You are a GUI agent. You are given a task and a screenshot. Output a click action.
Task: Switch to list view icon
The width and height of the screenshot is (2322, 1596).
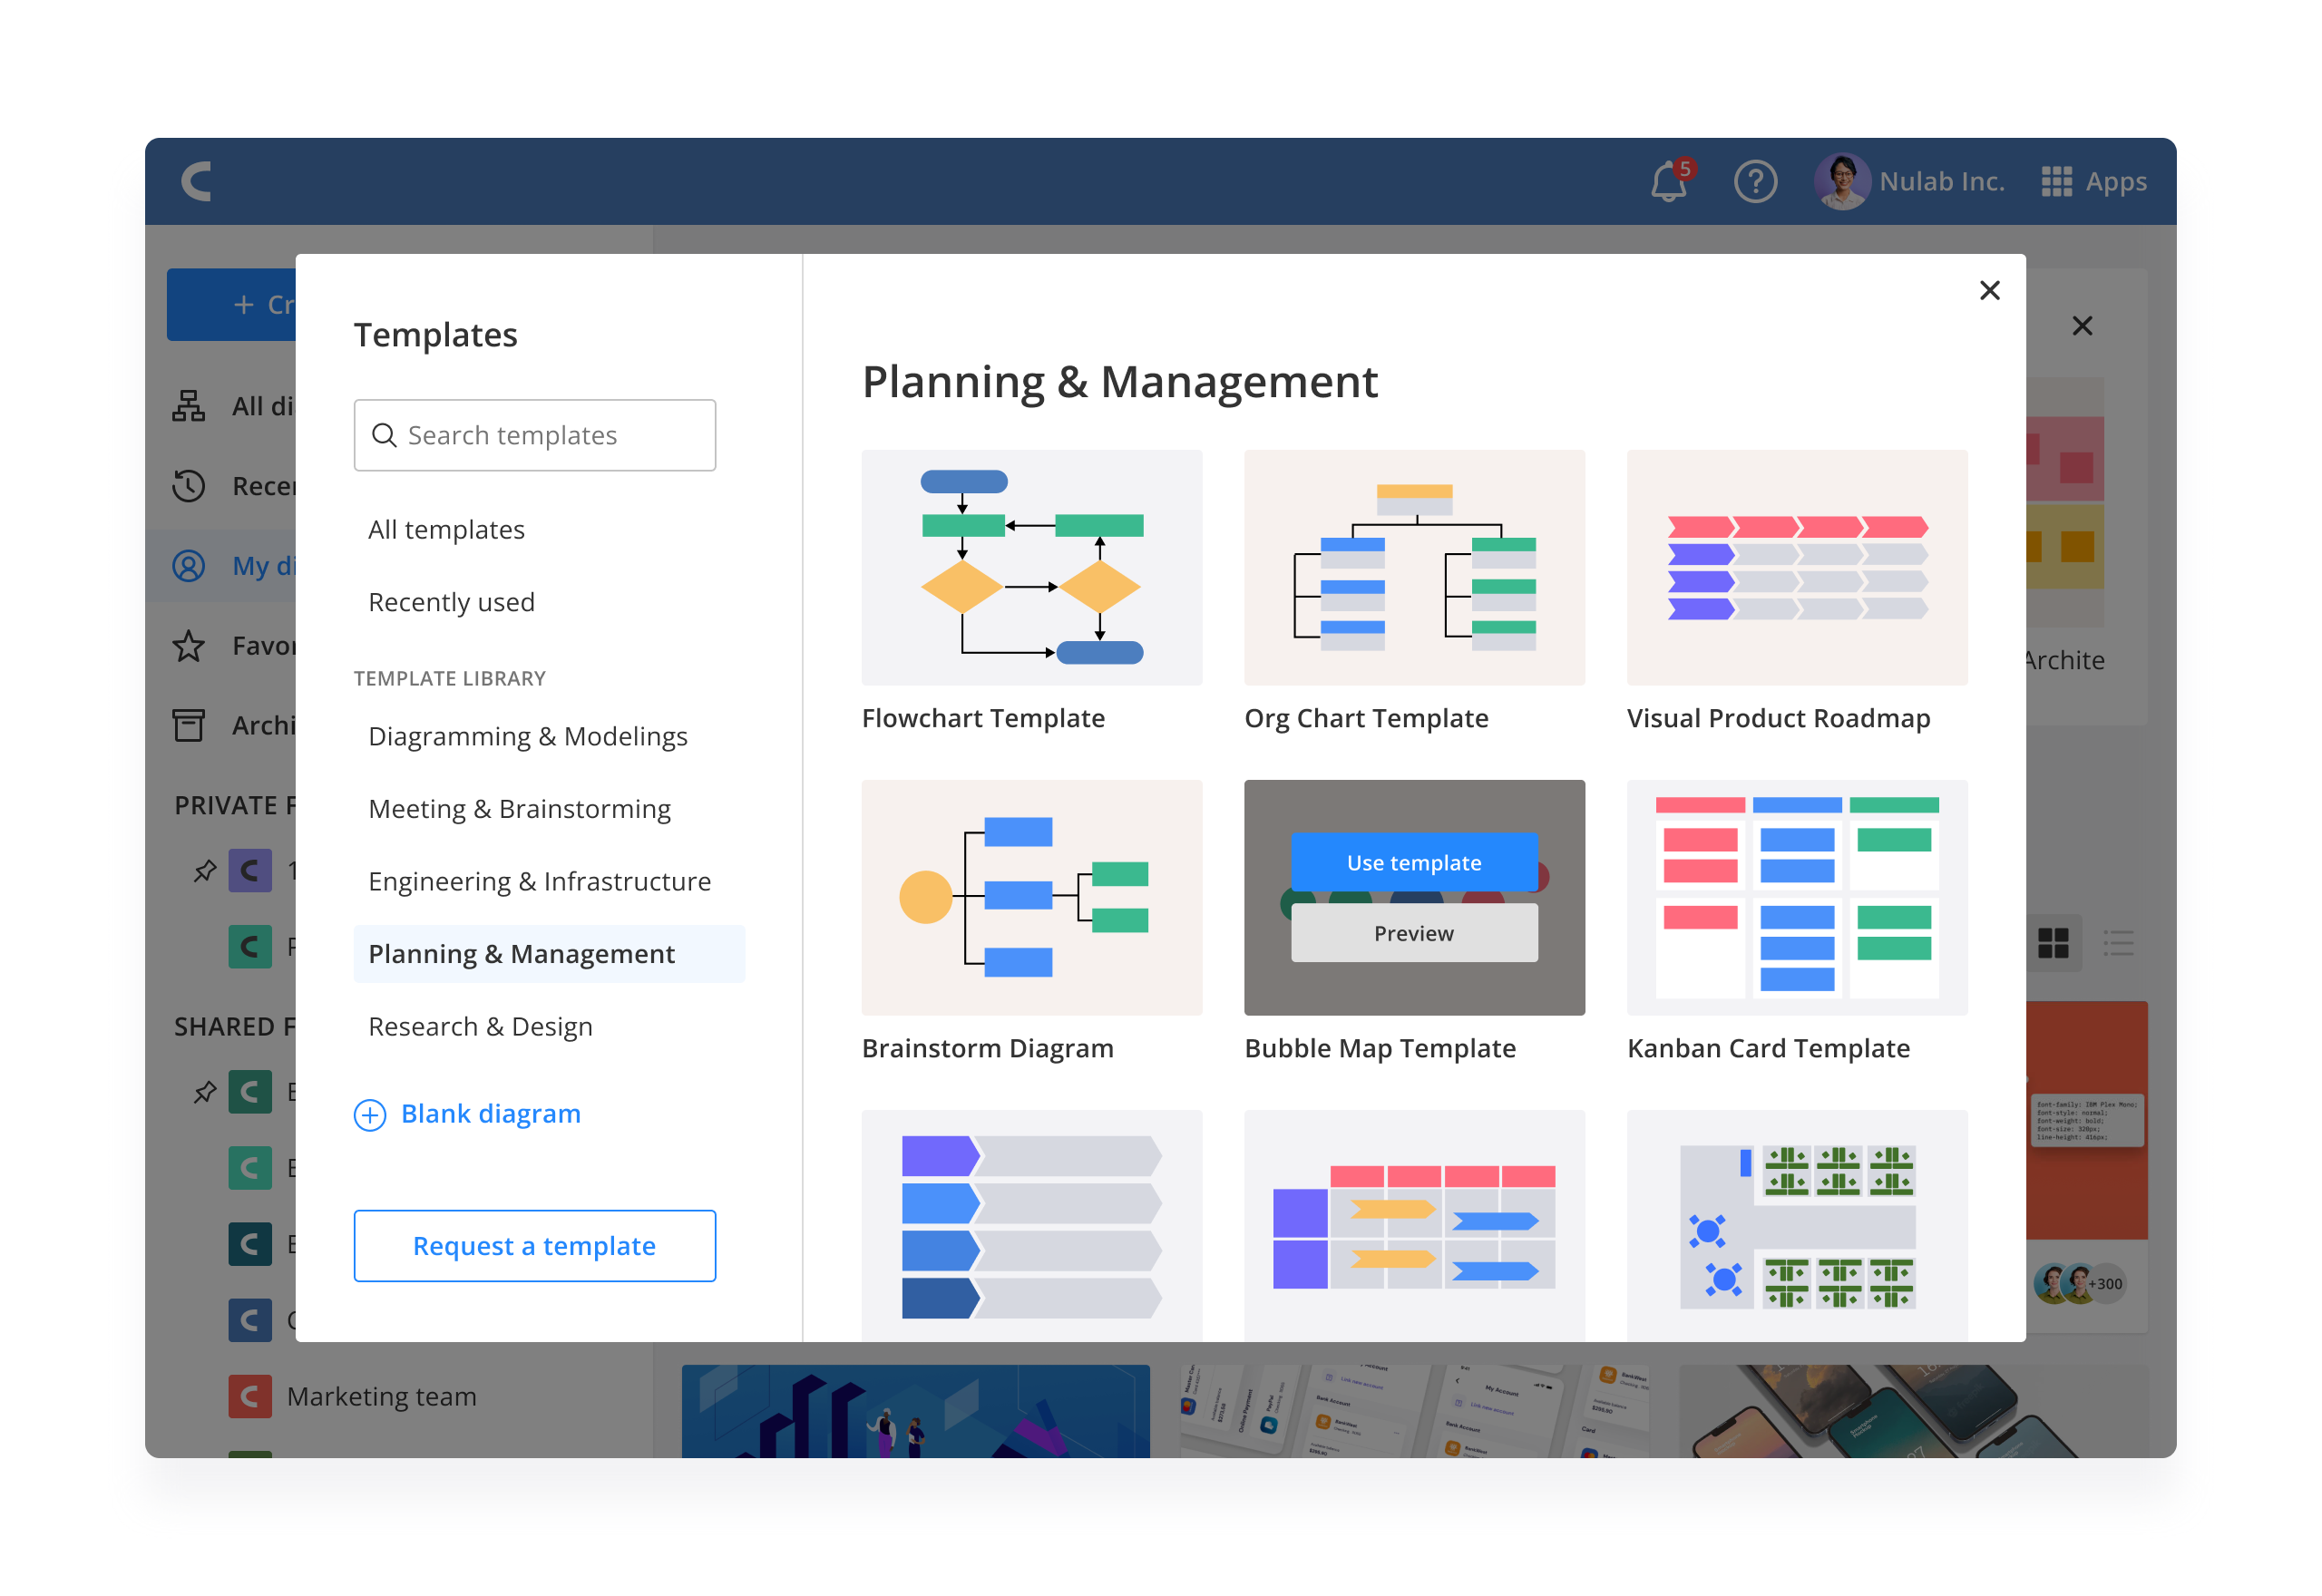(2117, 943)
